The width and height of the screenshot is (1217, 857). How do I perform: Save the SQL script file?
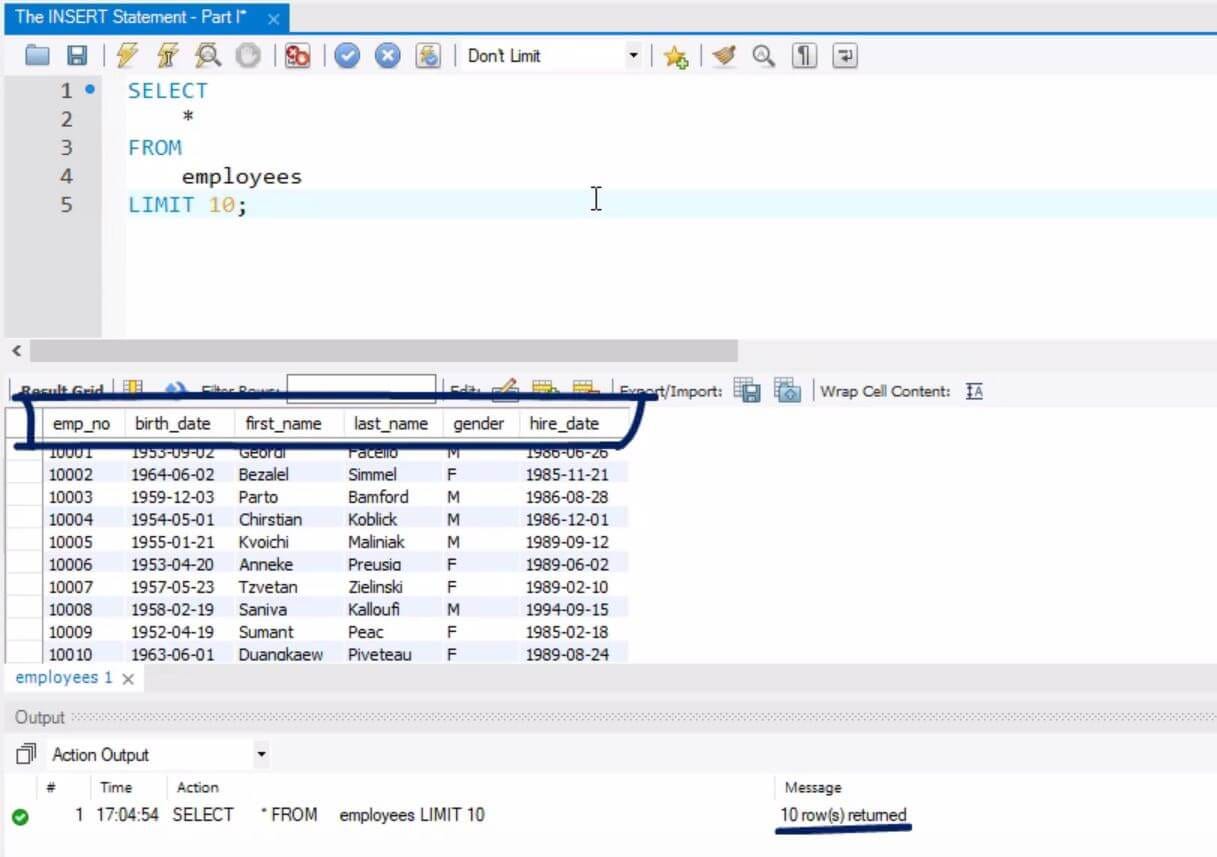(77, 55)
